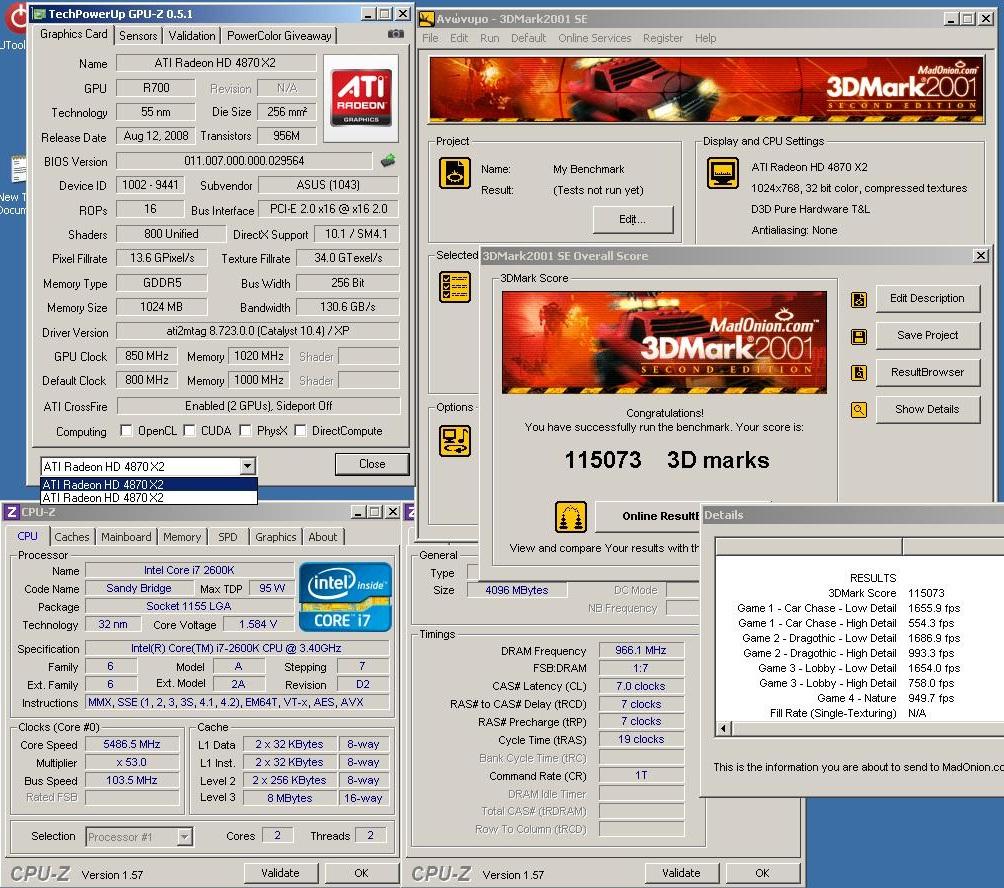Image resolution: width=1004 pixels, height=888 pixels.
Task: Click Validate in the left CPU-Z window
Action: tap(280, 873)
